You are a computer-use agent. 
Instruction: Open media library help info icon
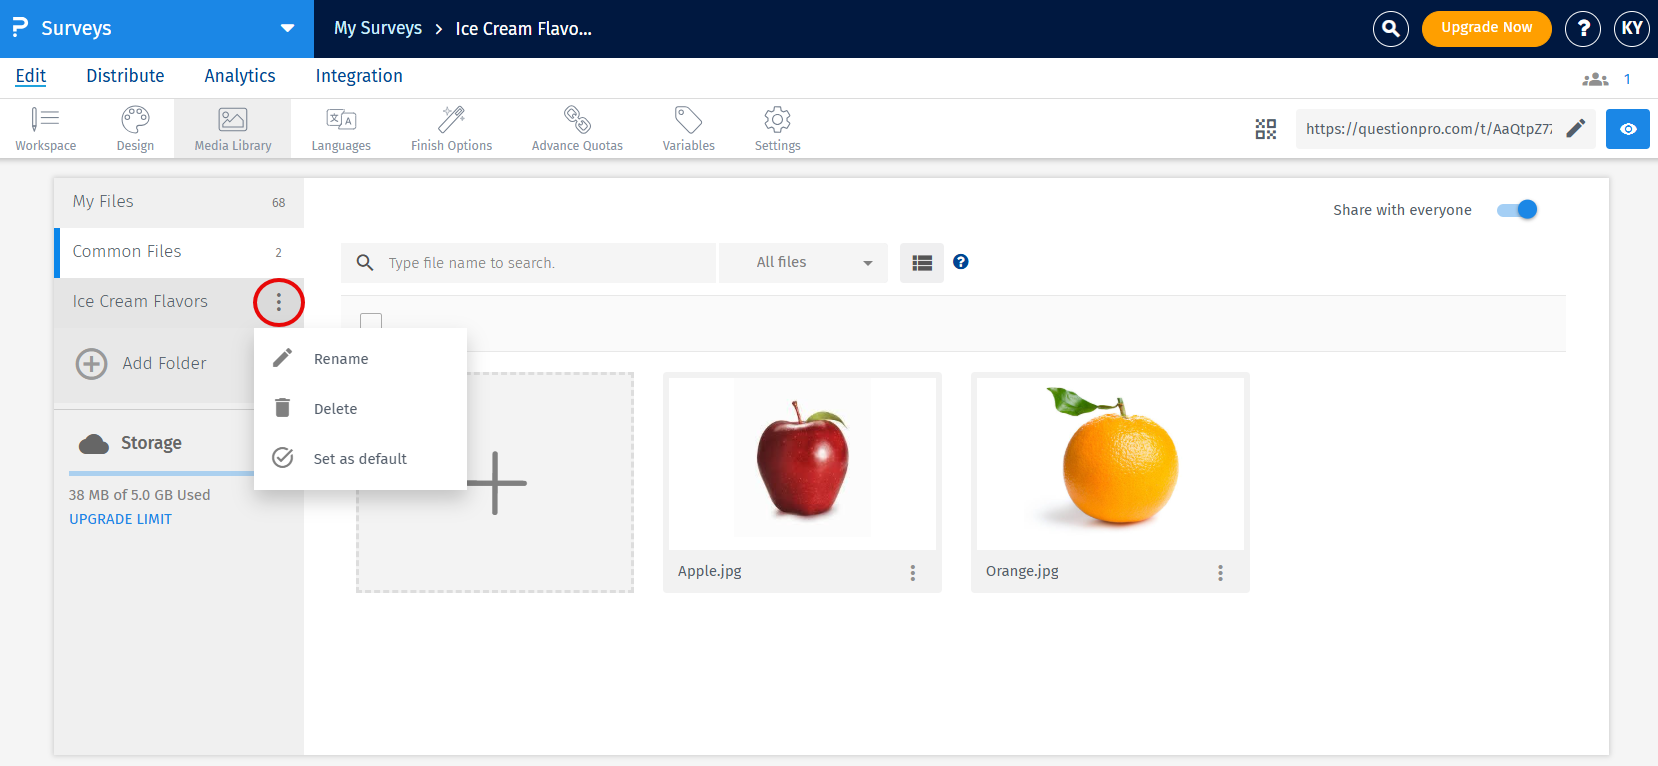[961, 262]
